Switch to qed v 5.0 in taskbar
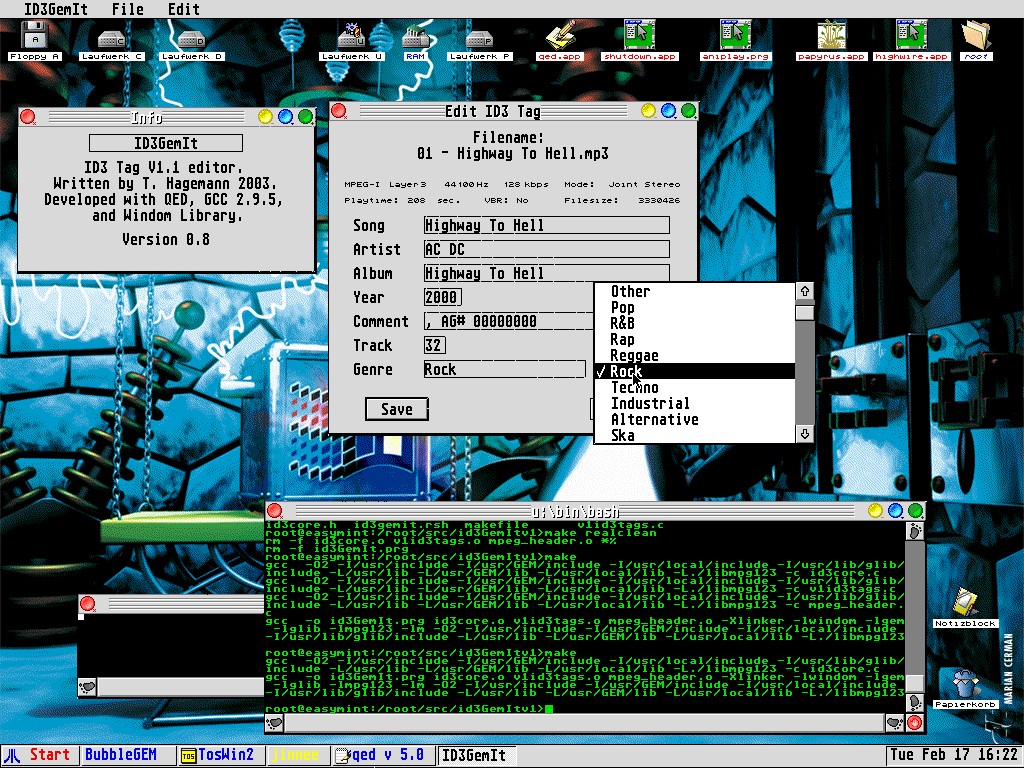 click(383, 755)
